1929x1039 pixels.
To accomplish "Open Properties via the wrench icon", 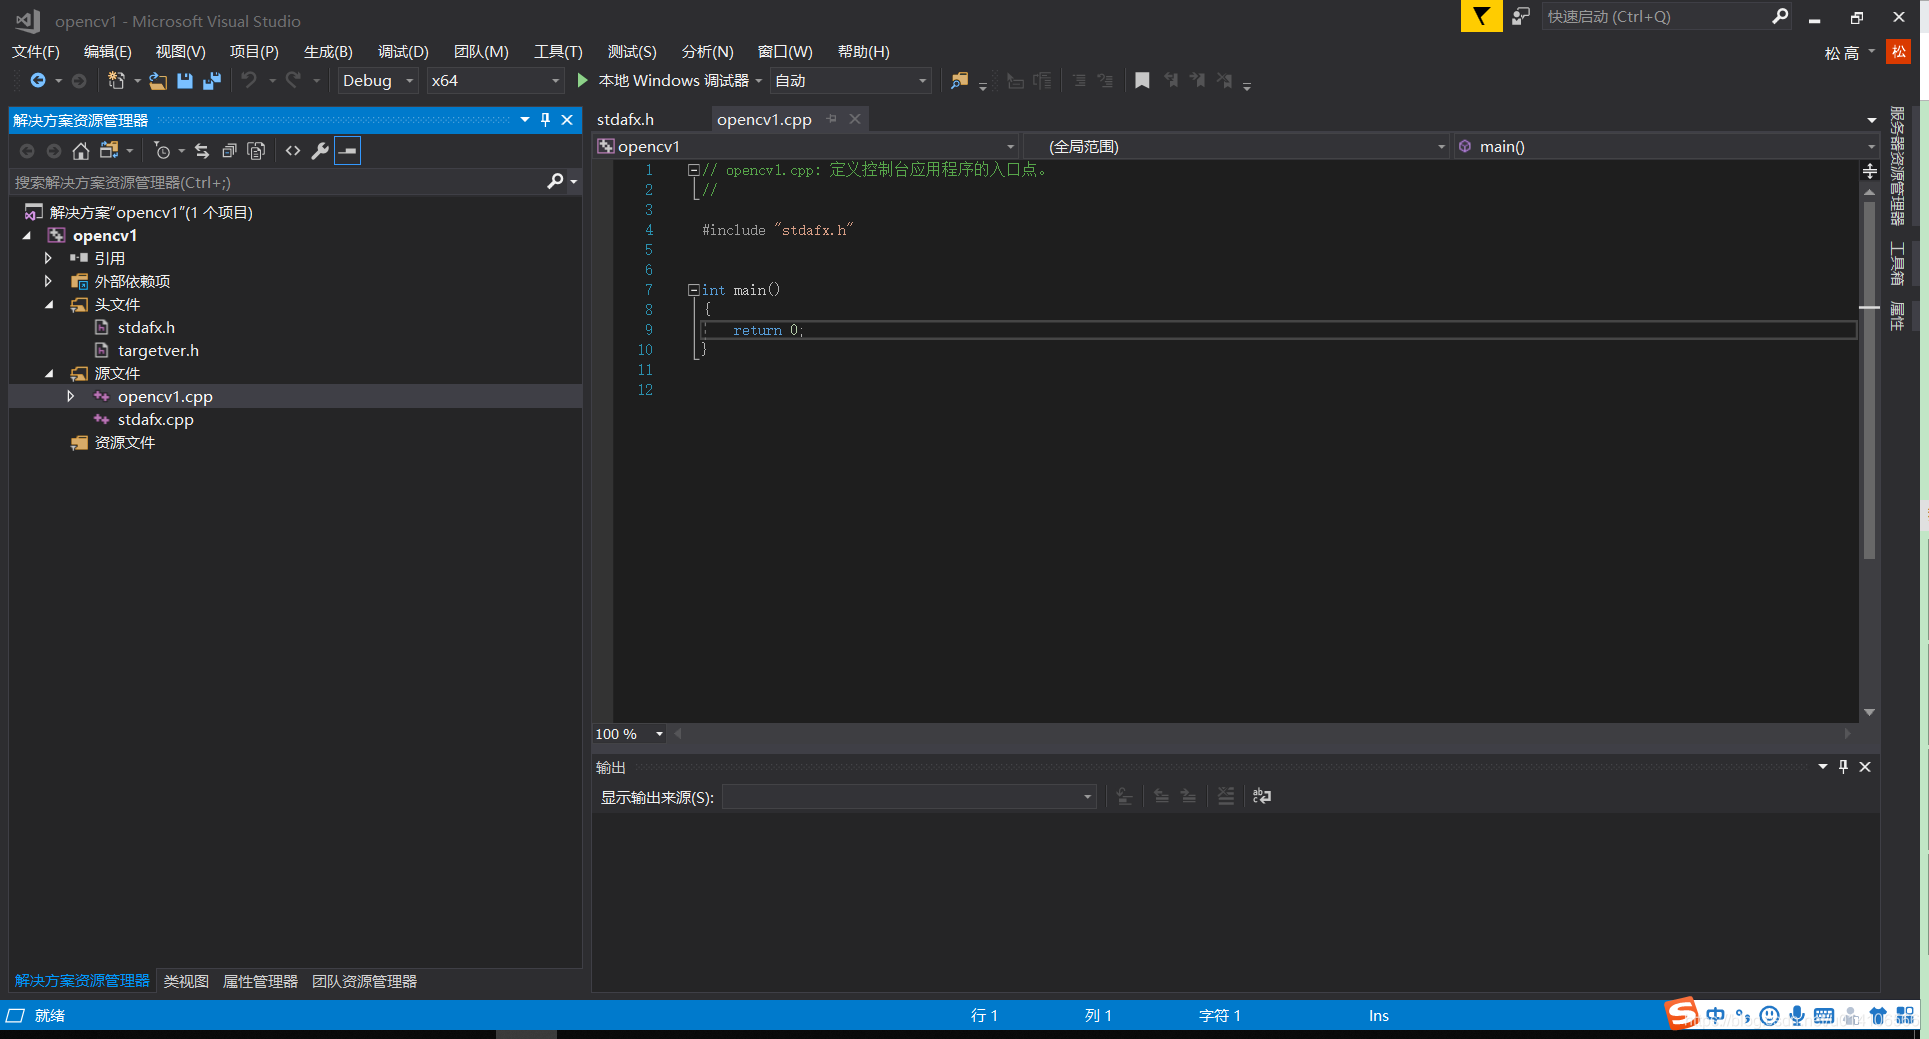I will [x=320, y=151].
